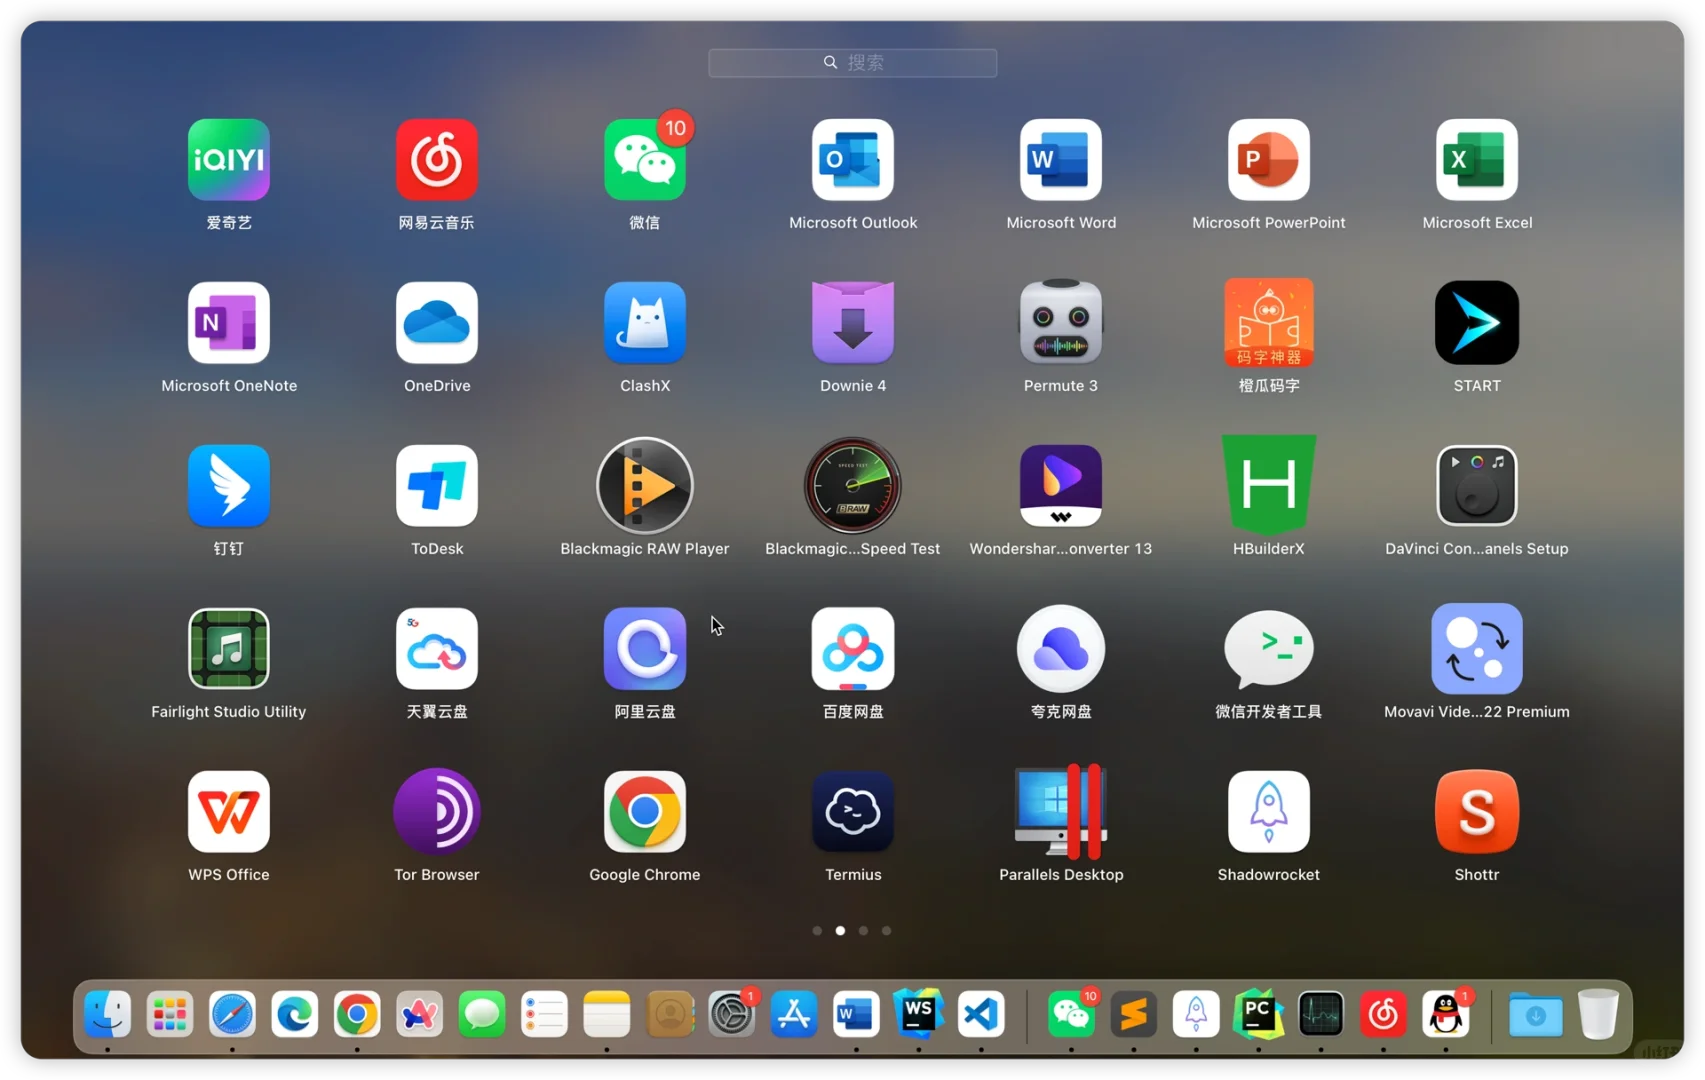Switch to the third Launchpad page dot
The height and width of the screenshot is (1080, 1705).
tap(863, 931)
